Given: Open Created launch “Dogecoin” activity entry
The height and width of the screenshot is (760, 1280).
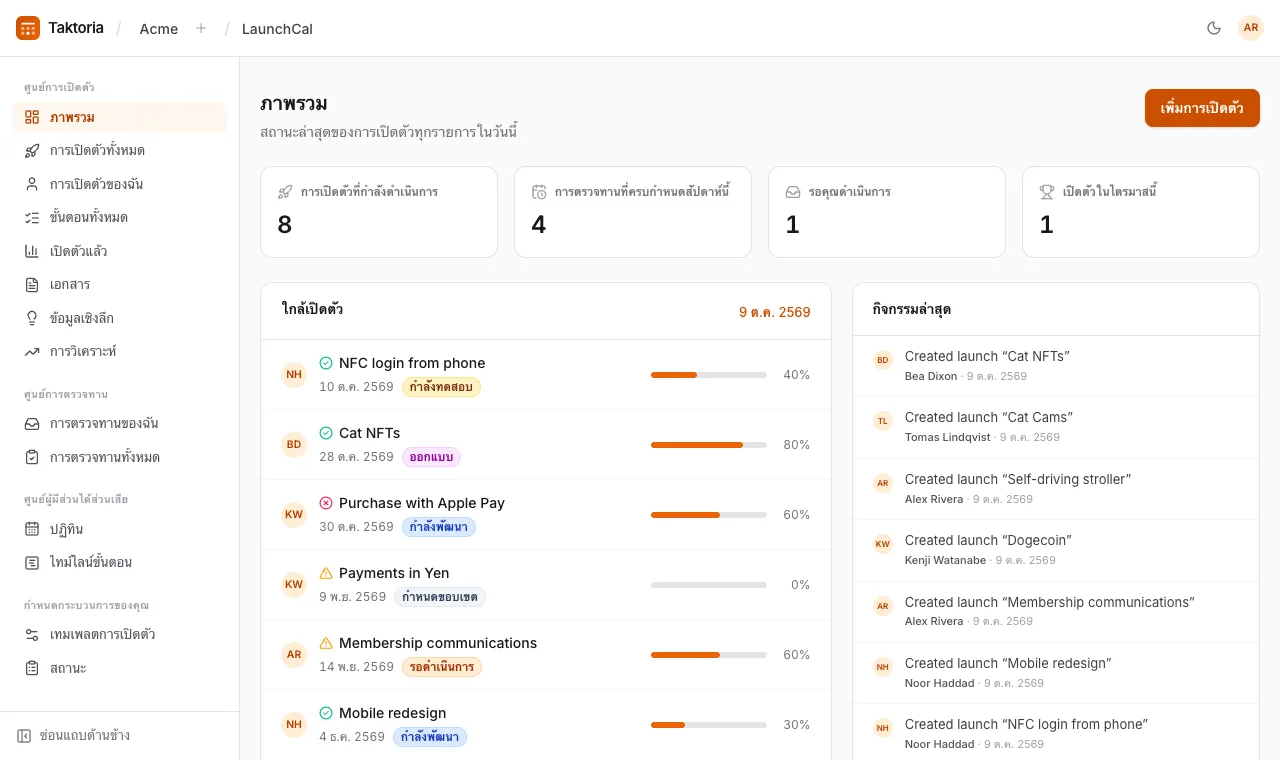Looking at the screenshot, I should 1056,550.
